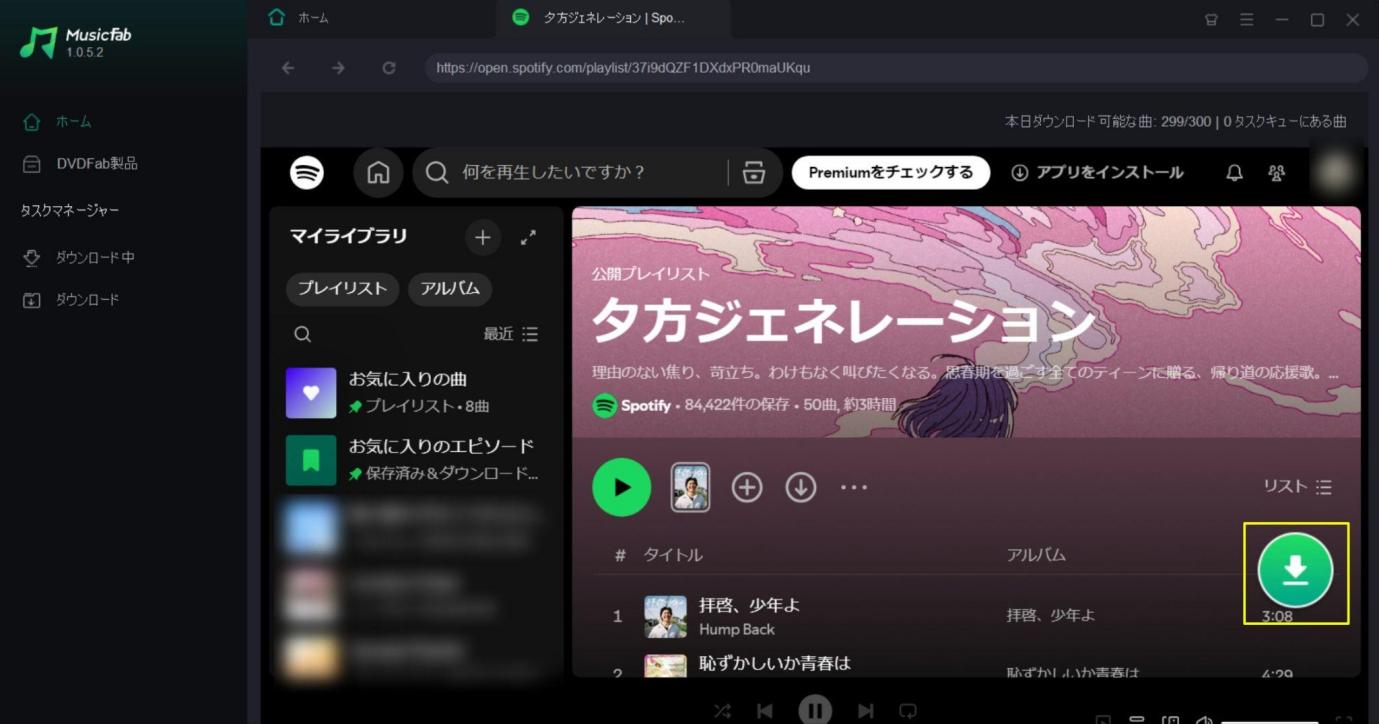
Task: Open the notifications bell icon
Action: pyautogui.click(x=1234, y=173)
